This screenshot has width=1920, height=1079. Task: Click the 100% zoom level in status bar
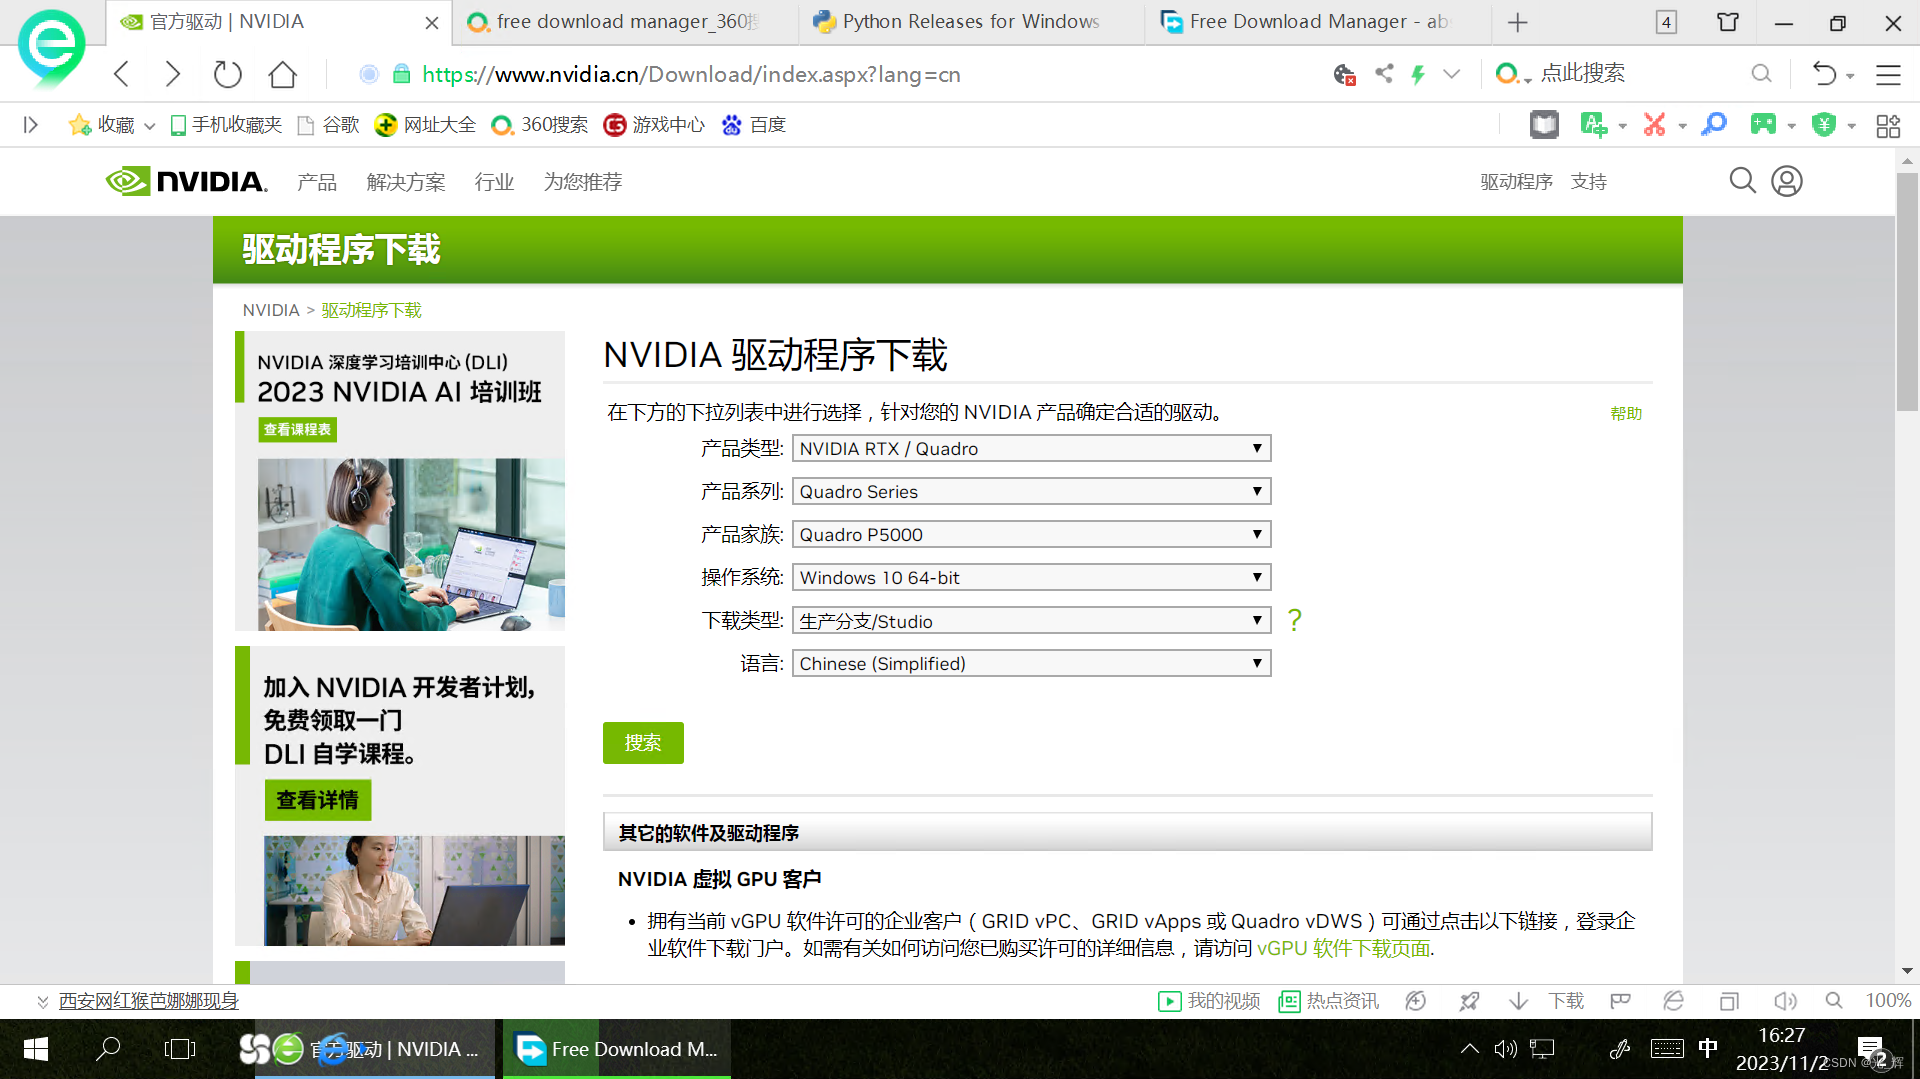click(1888, 1001)
